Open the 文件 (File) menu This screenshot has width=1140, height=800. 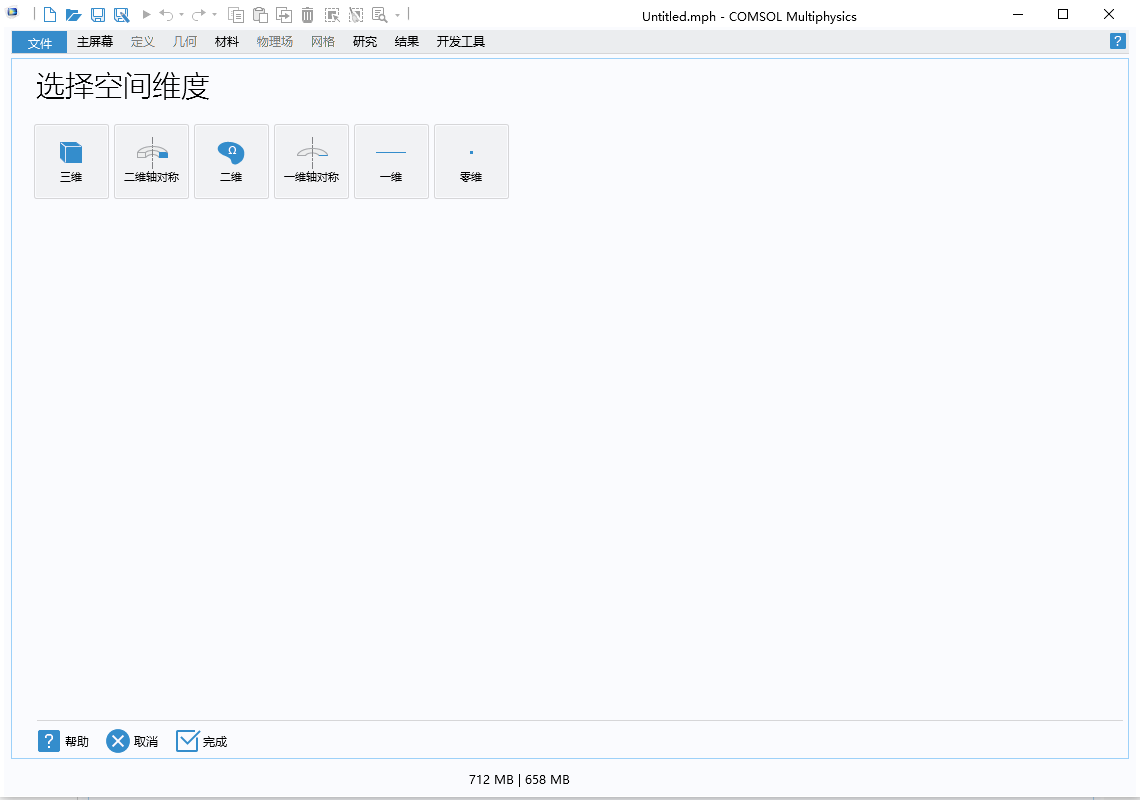pos(40,42)
